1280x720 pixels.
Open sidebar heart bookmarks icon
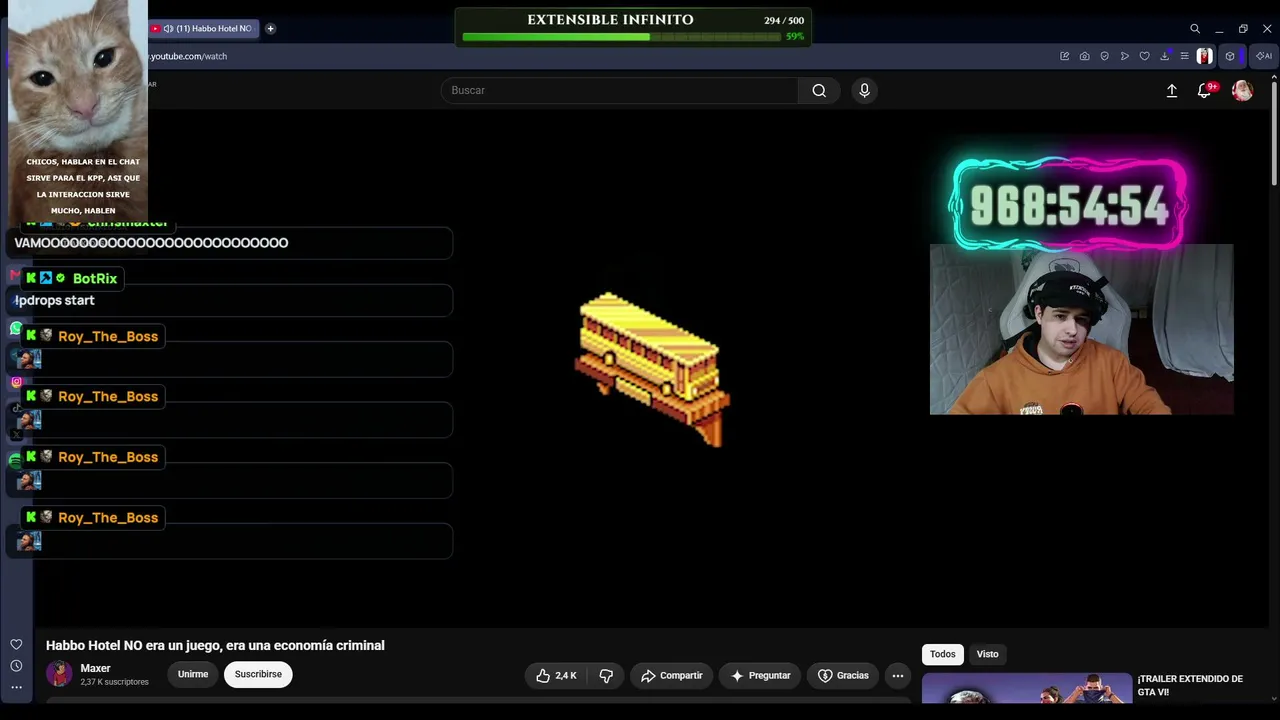pyautogui.click(x=16, y=644)
